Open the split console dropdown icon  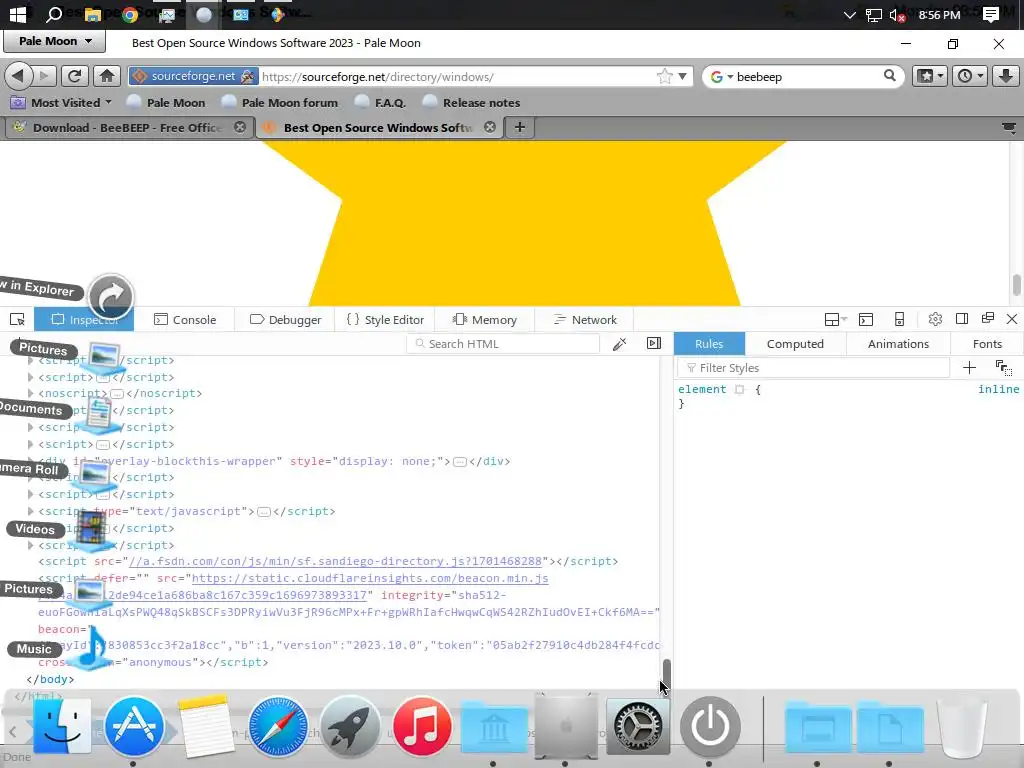click(x=835, y=319)
